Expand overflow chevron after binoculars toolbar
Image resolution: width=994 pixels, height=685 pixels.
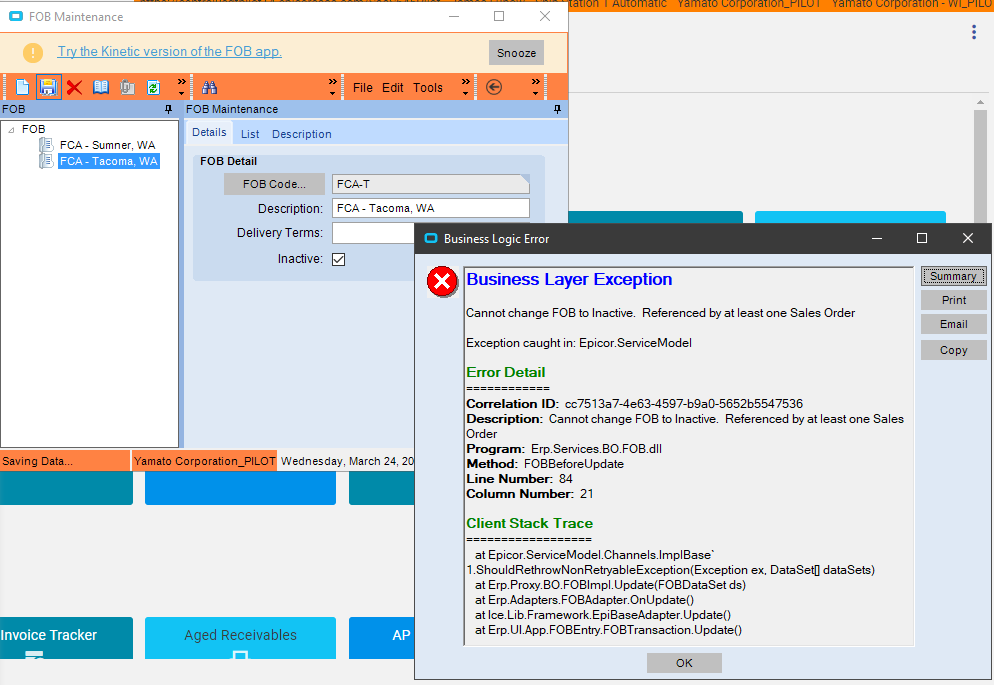[x=332, y=87]
